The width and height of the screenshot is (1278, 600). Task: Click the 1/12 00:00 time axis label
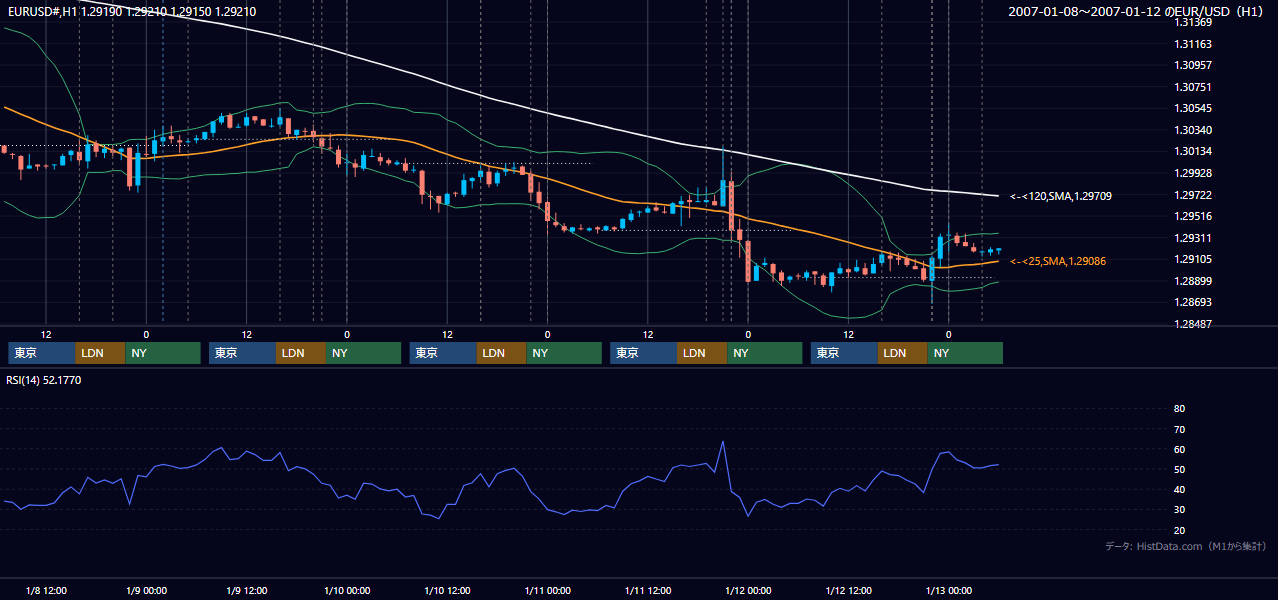tap(748, 591)
